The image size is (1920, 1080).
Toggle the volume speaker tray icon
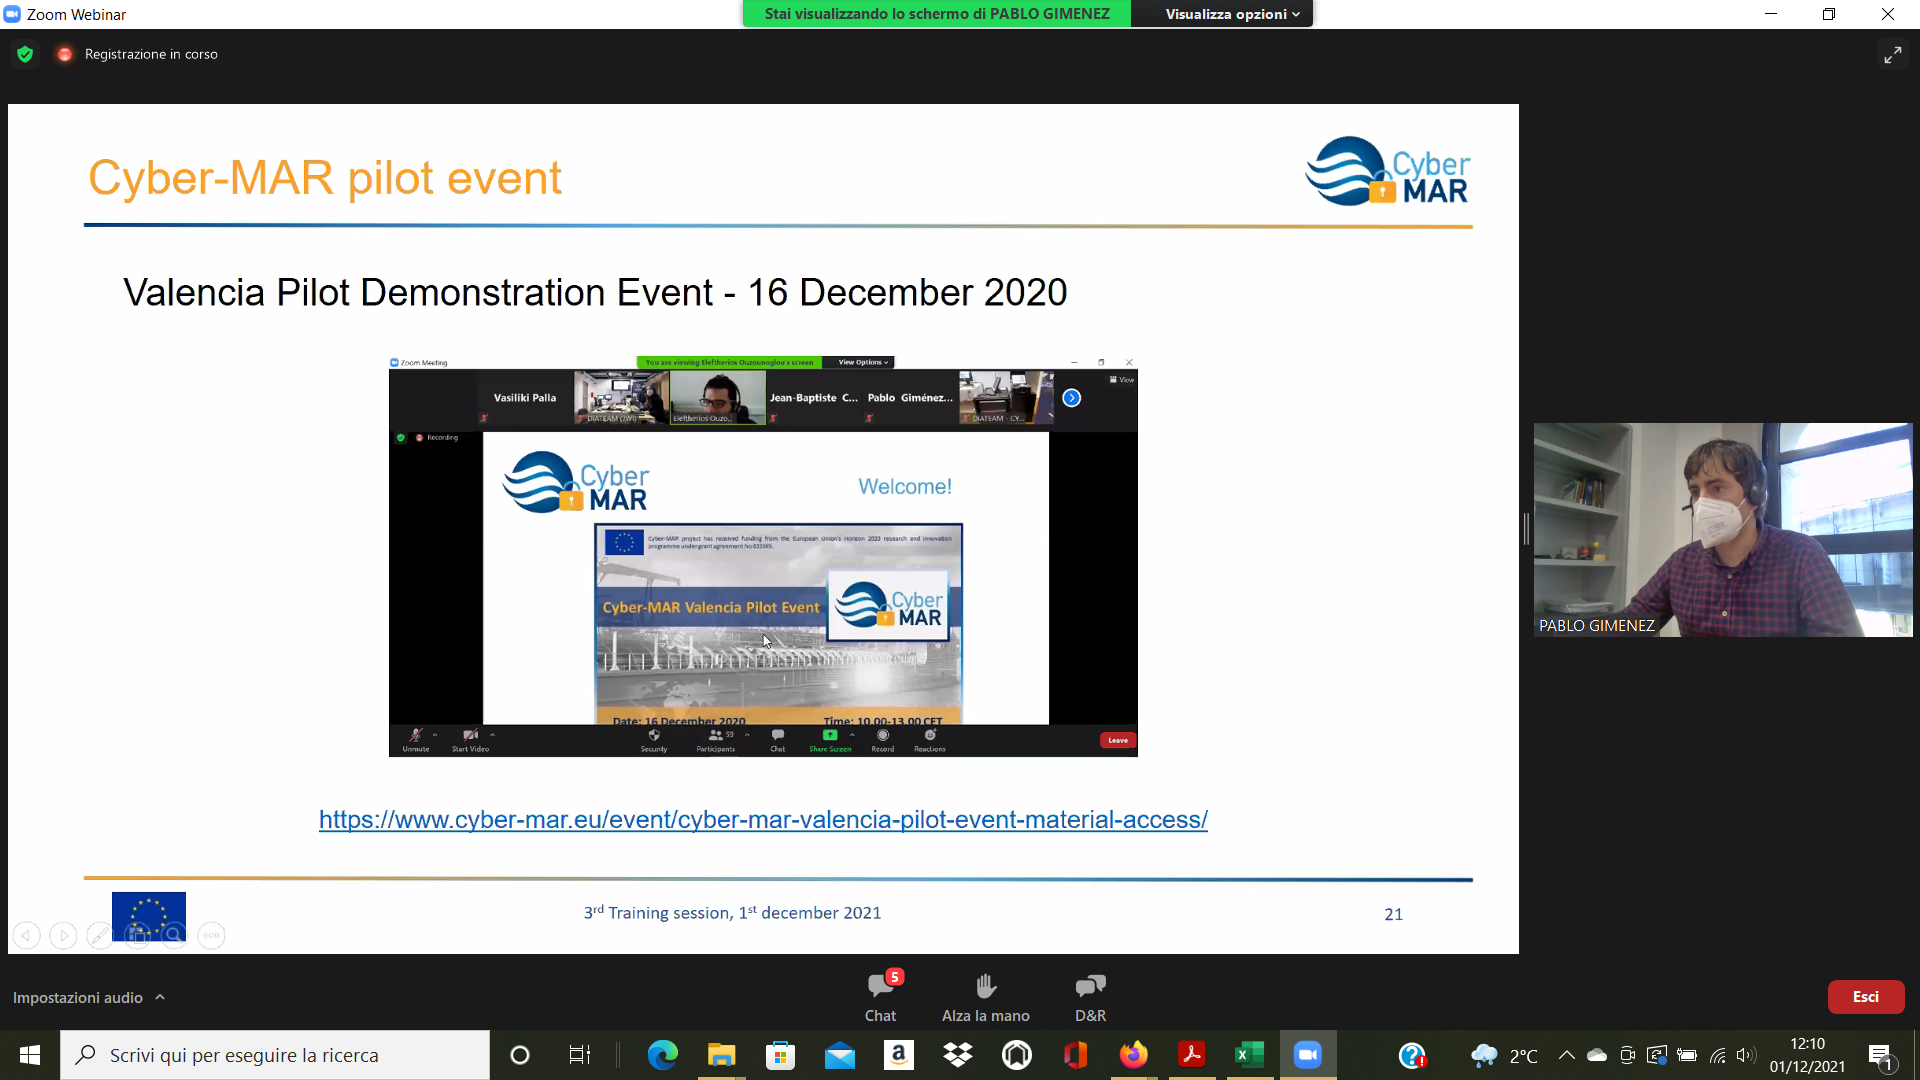point(1746,1055)
